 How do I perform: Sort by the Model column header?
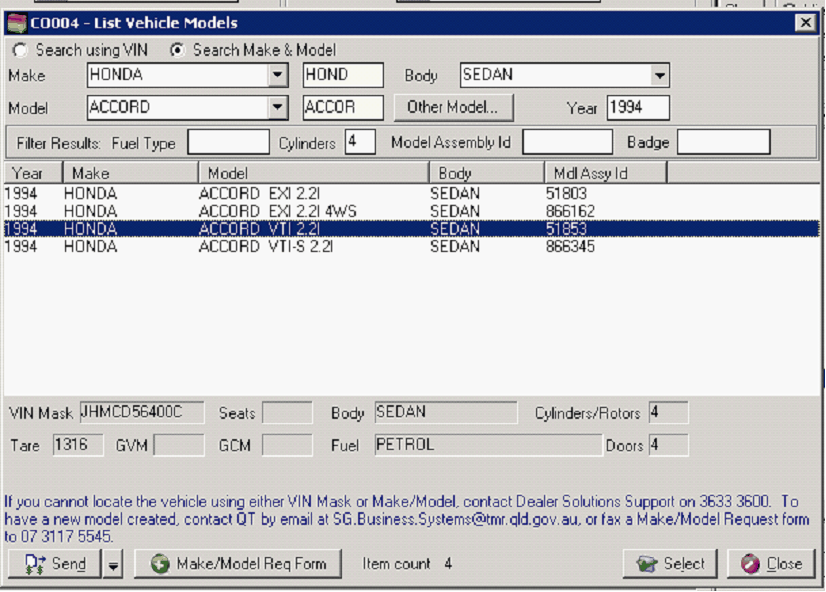pos(313,173)
